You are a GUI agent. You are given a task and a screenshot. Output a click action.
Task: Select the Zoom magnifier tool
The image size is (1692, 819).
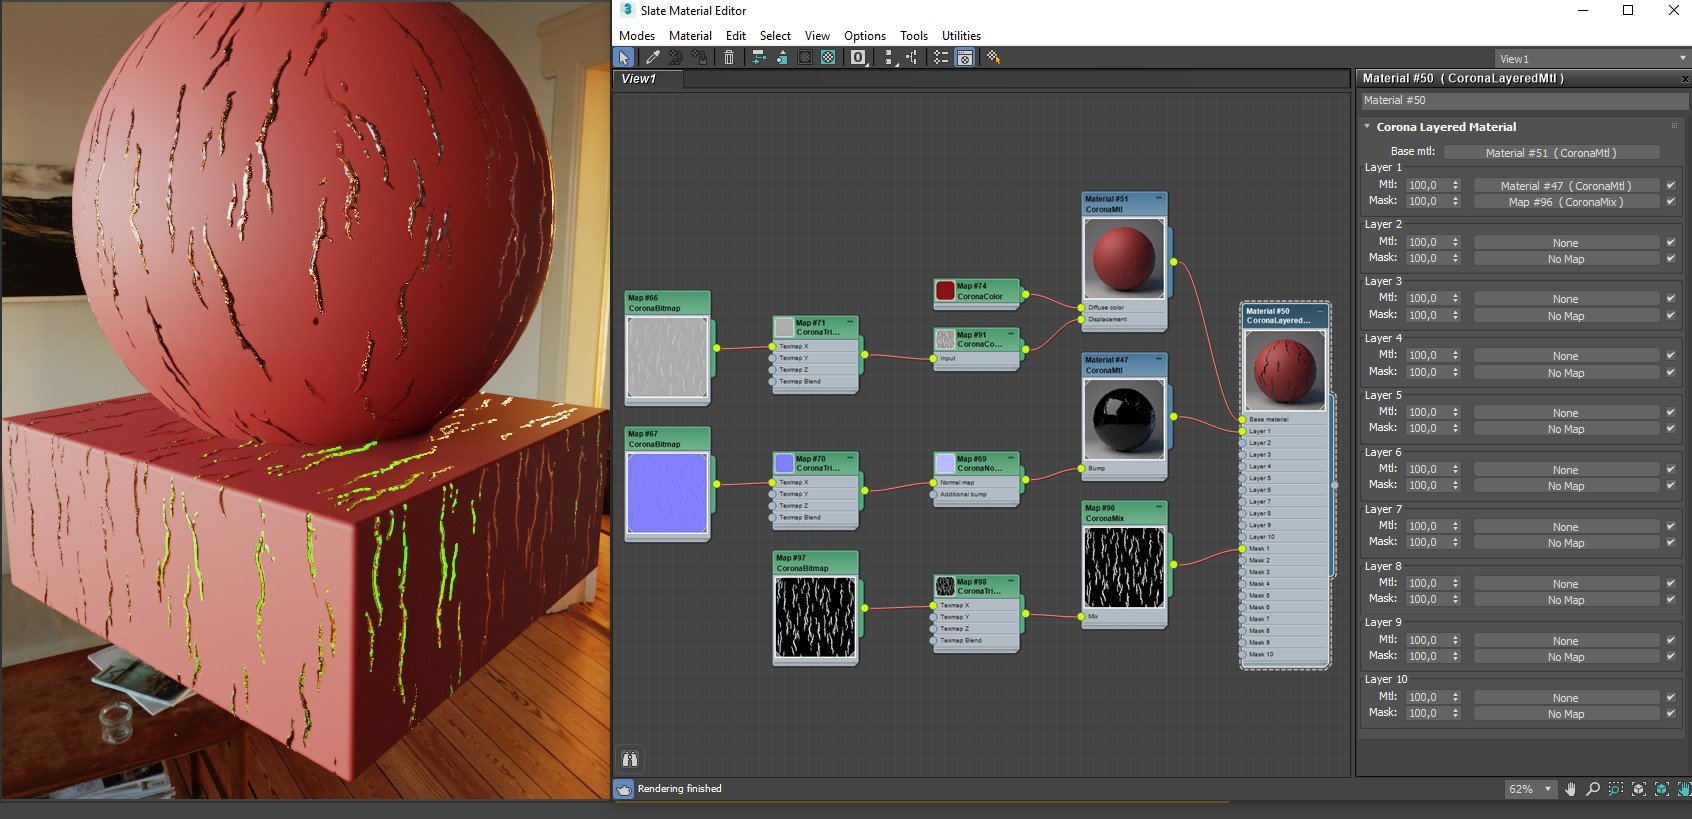click(x=1593, y=789)
